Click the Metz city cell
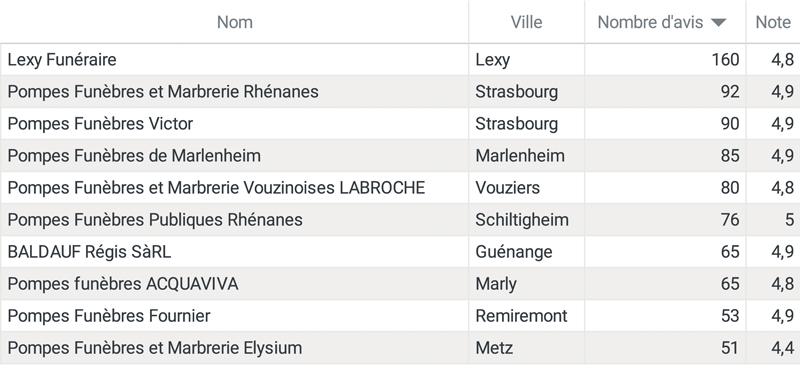Image resolution: width=800 pixels, height=375 pixels. [x=527, y=348]
